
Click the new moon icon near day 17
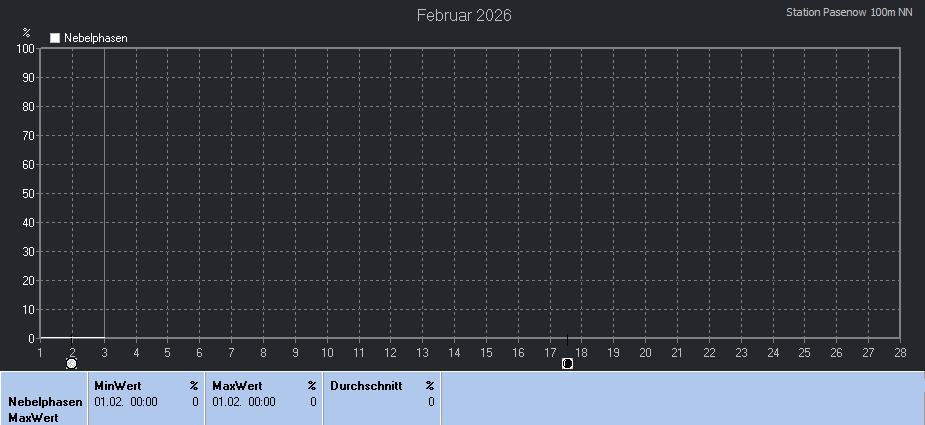tap(567, 363)
